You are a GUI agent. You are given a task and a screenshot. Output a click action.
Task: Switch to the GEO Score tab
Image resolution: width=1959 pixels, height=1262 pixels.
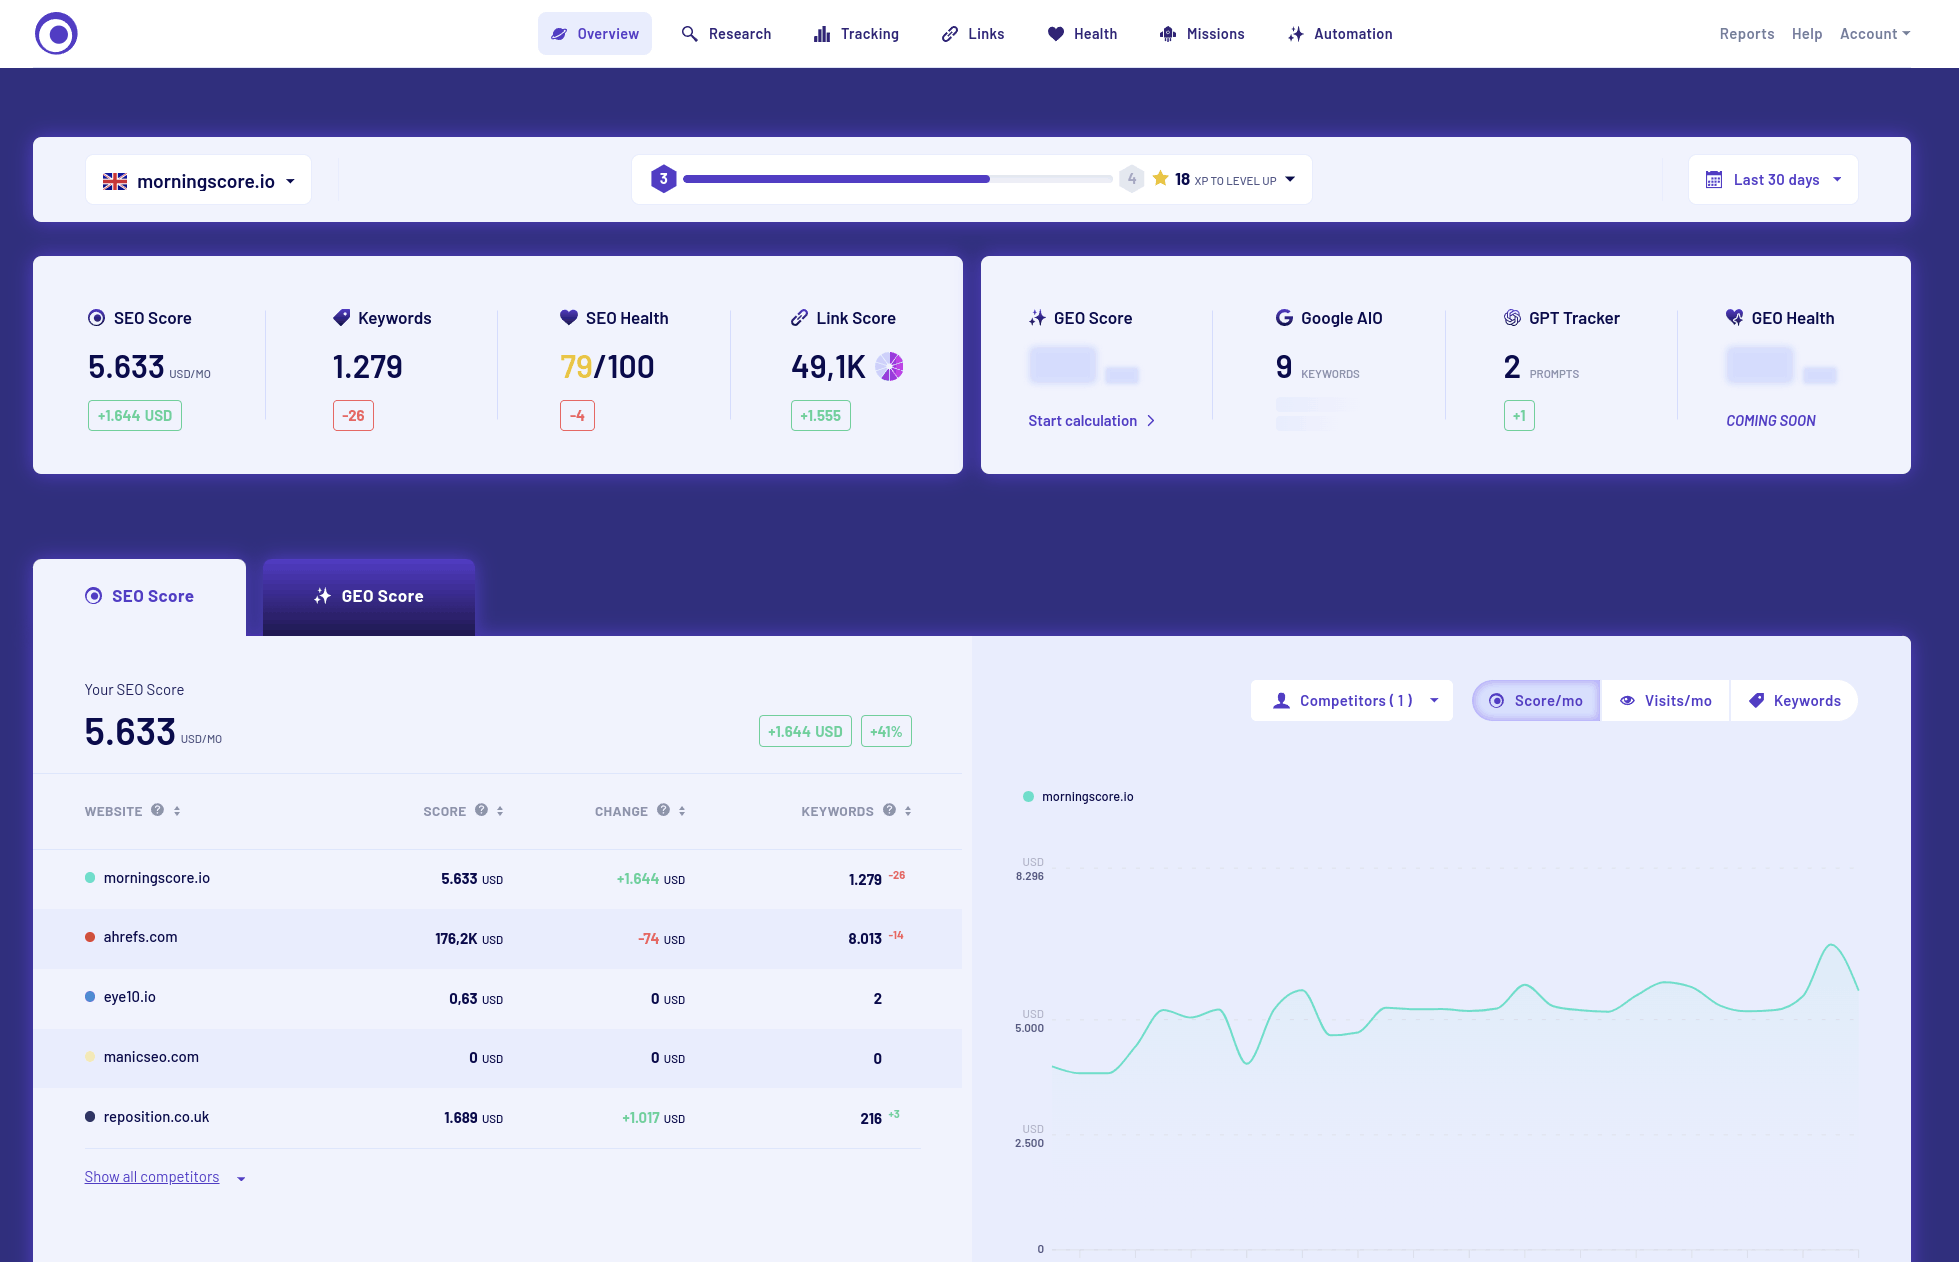[368, 596]
